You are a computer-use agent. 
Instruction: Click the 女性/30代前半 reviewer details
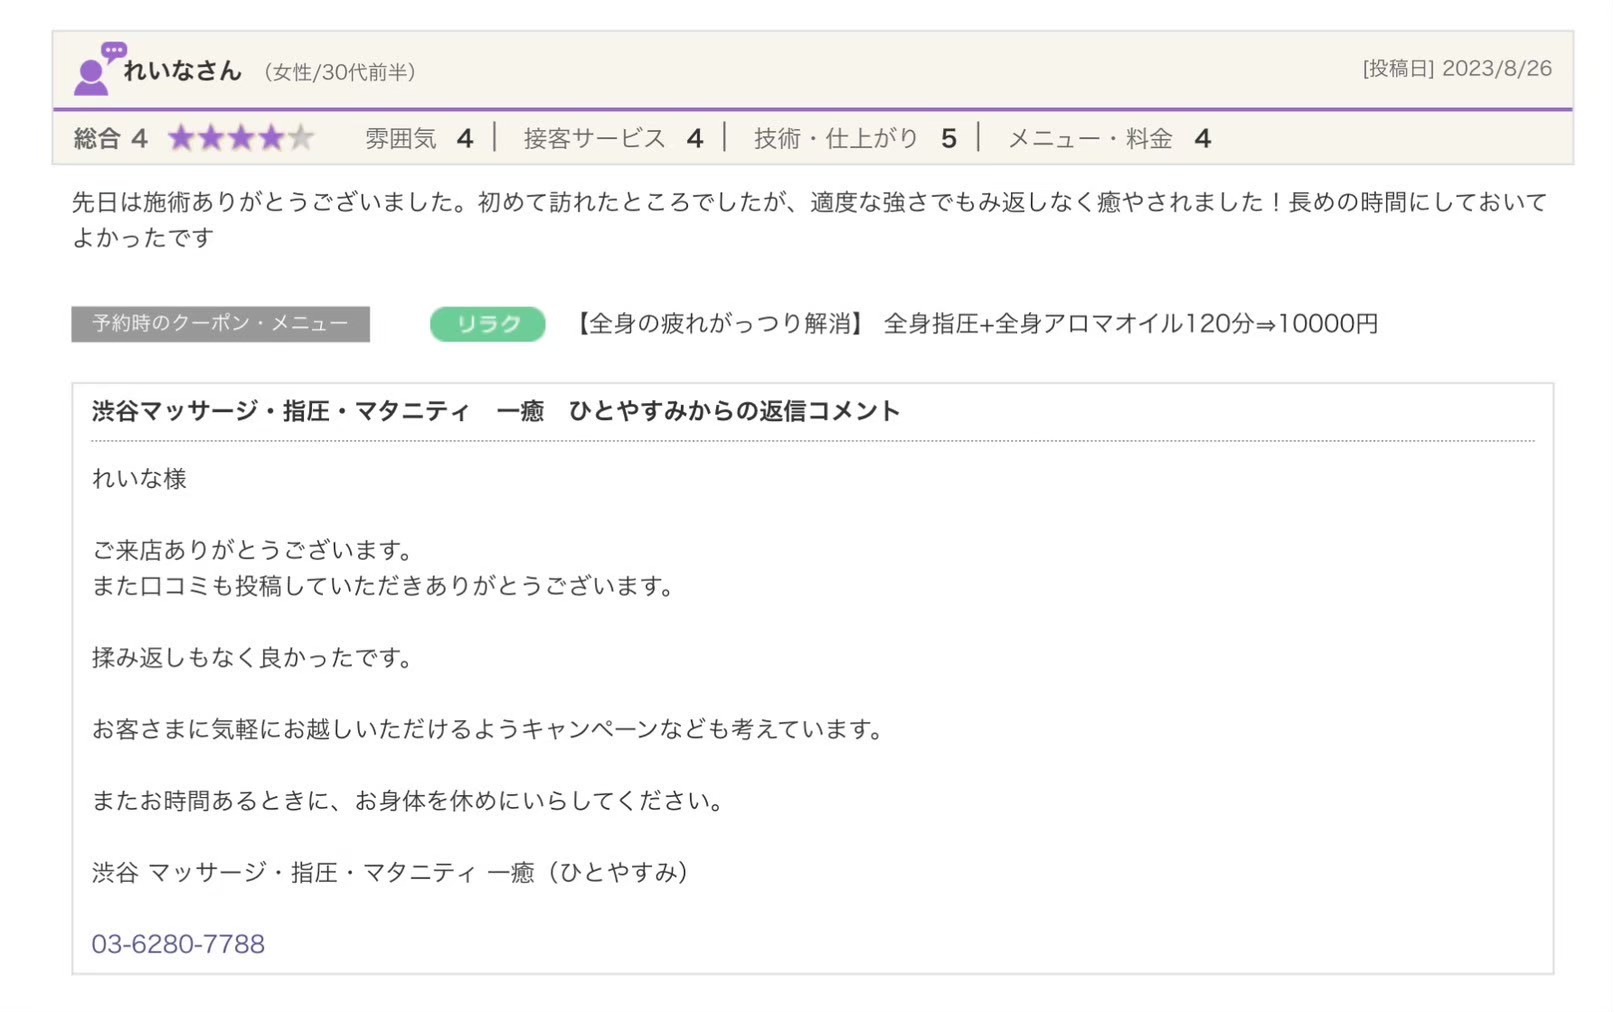340,72
